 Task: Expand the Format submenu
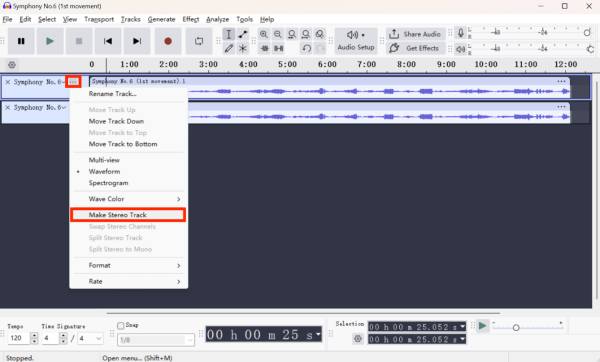click(x=129, y=265)
